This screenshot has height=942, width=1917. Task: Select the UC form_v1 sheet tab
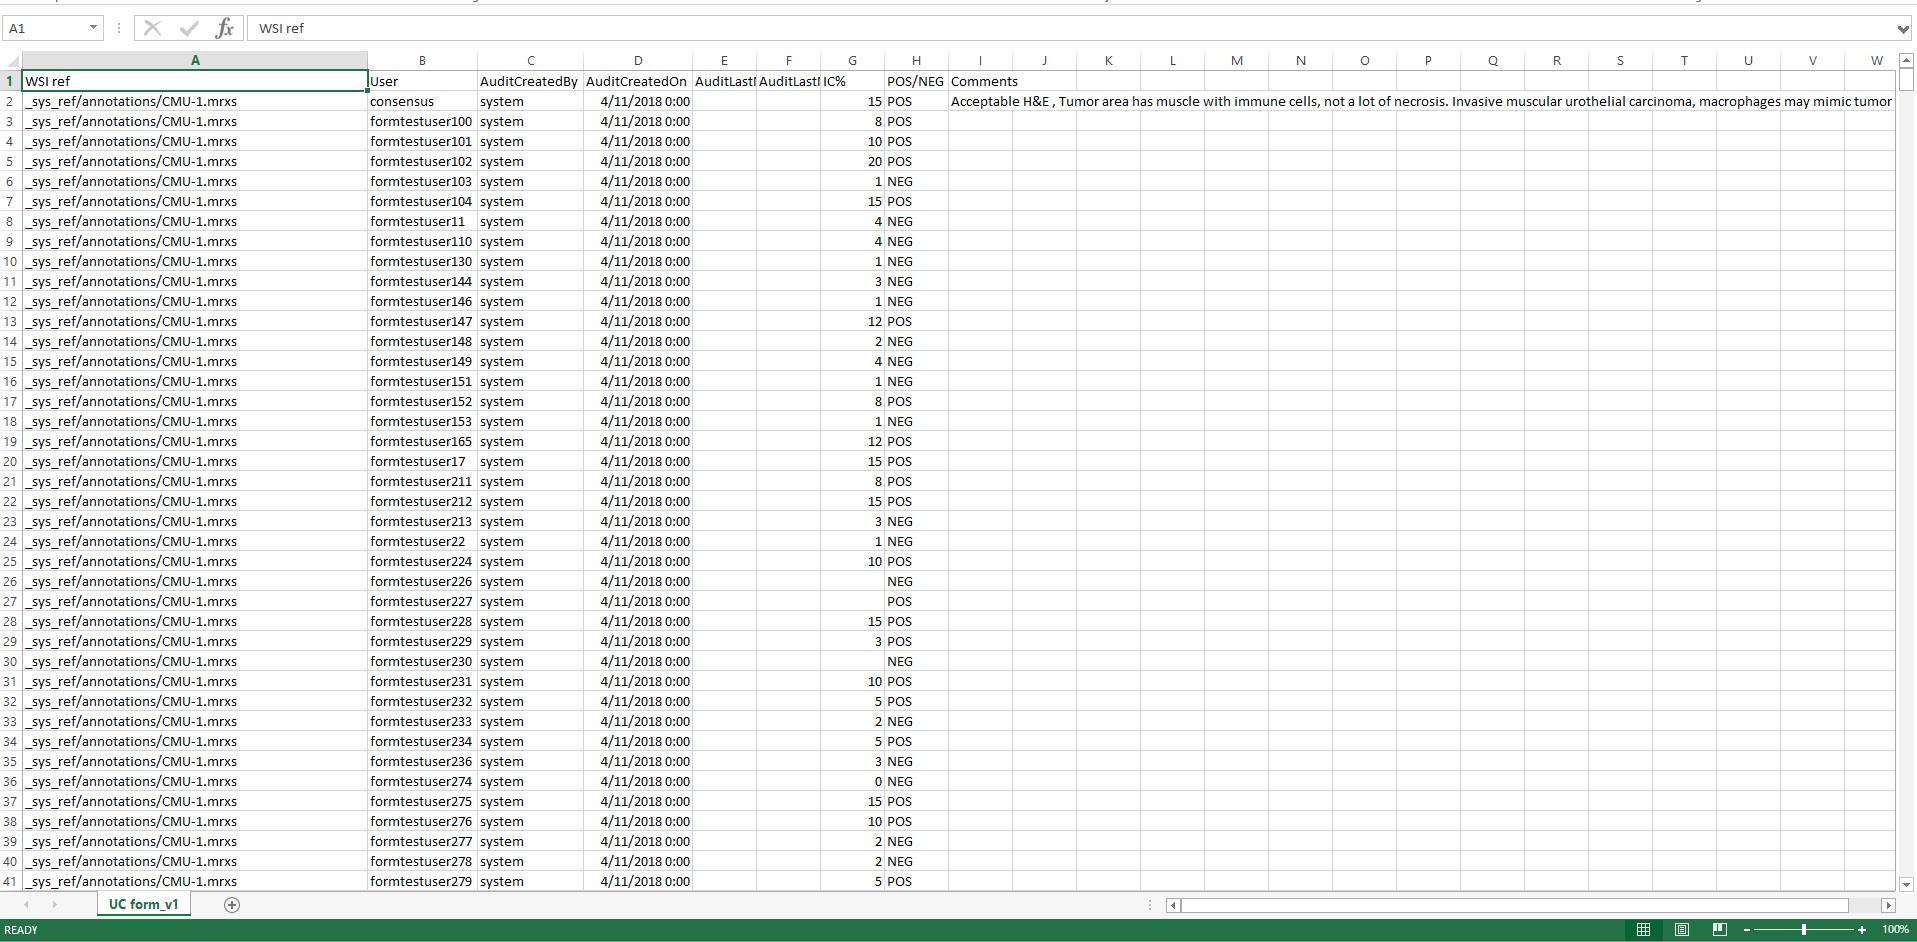(x=144, y=904)
